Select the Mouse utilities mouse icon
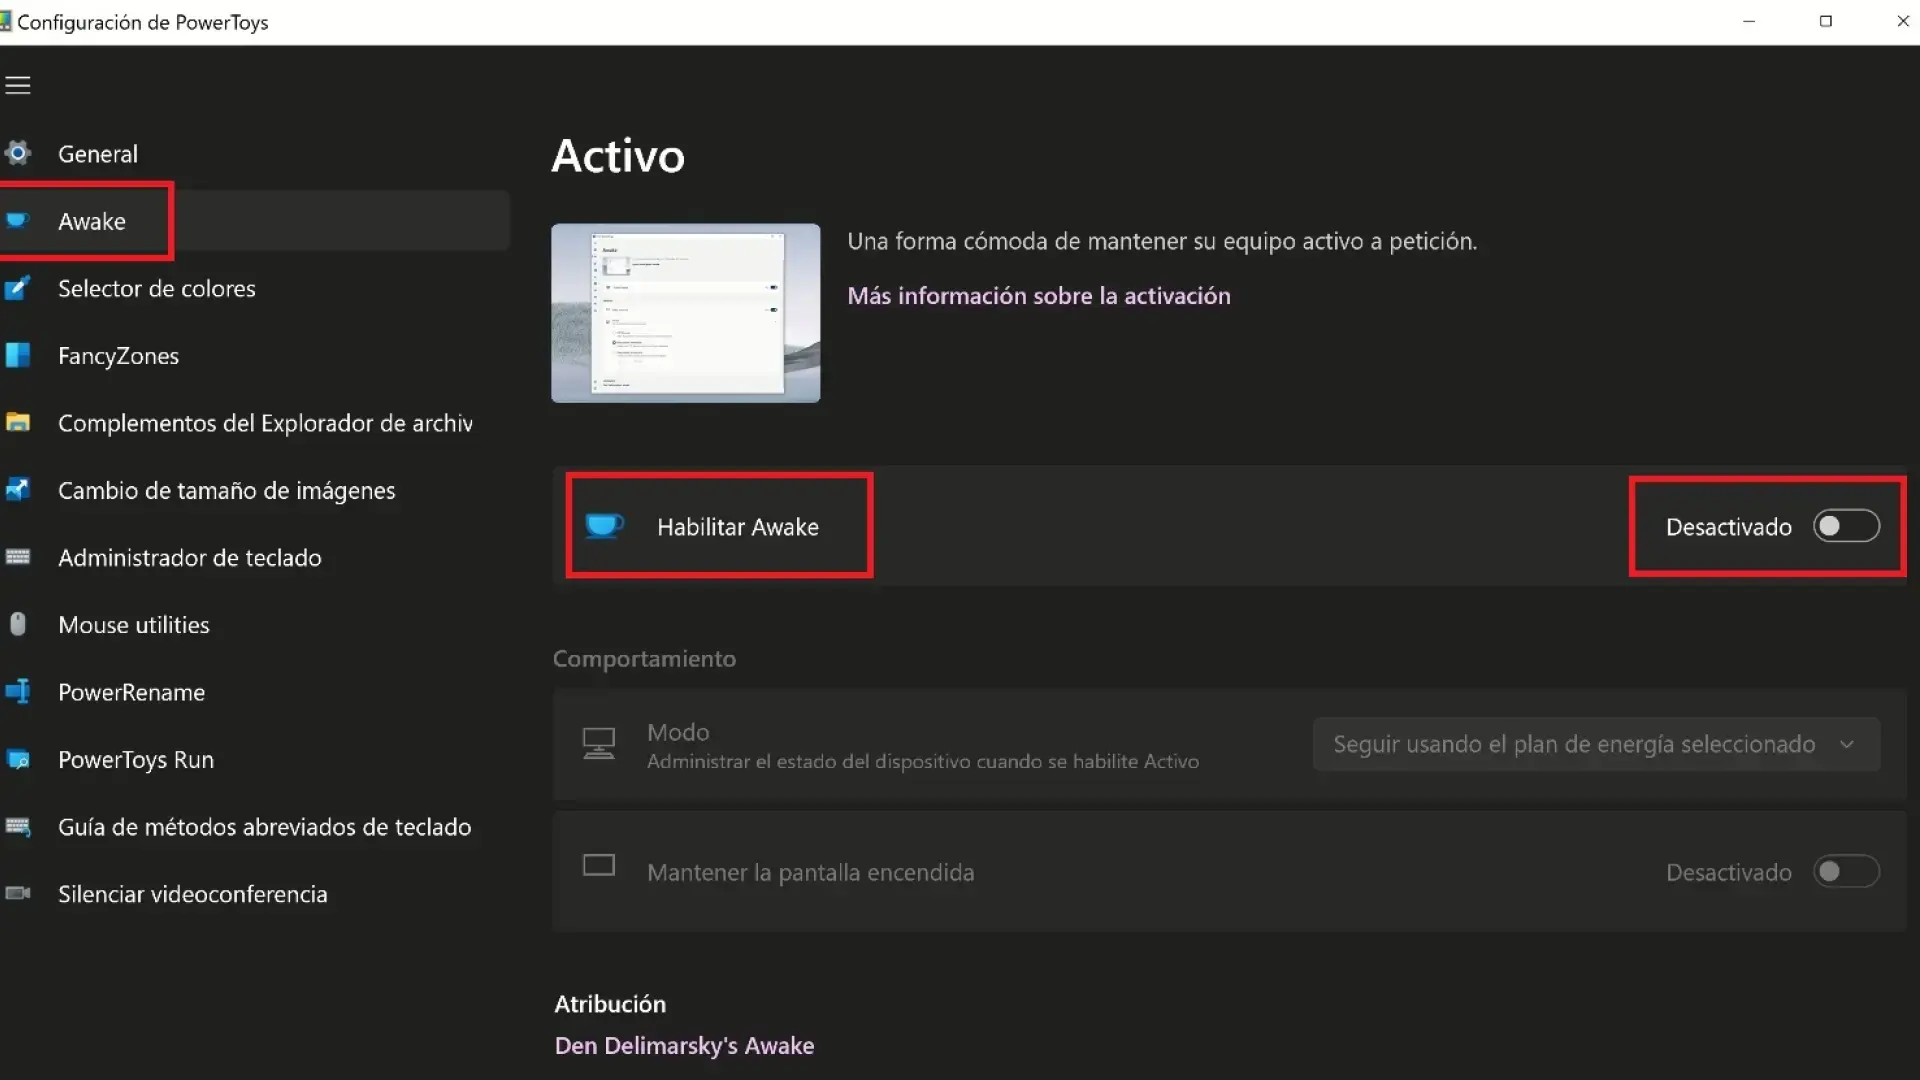Viewport: 1920px width, 1080px height. point(18,624)
